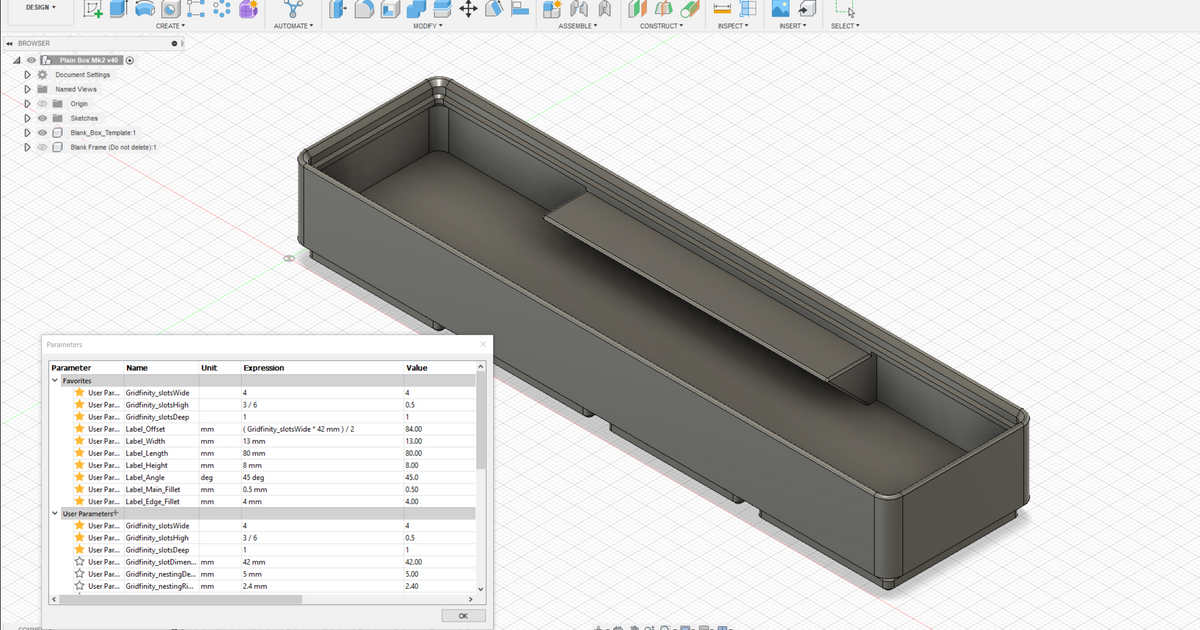
Task: Collapse the Favorites group in Parameters
Action: pos(55,381)
